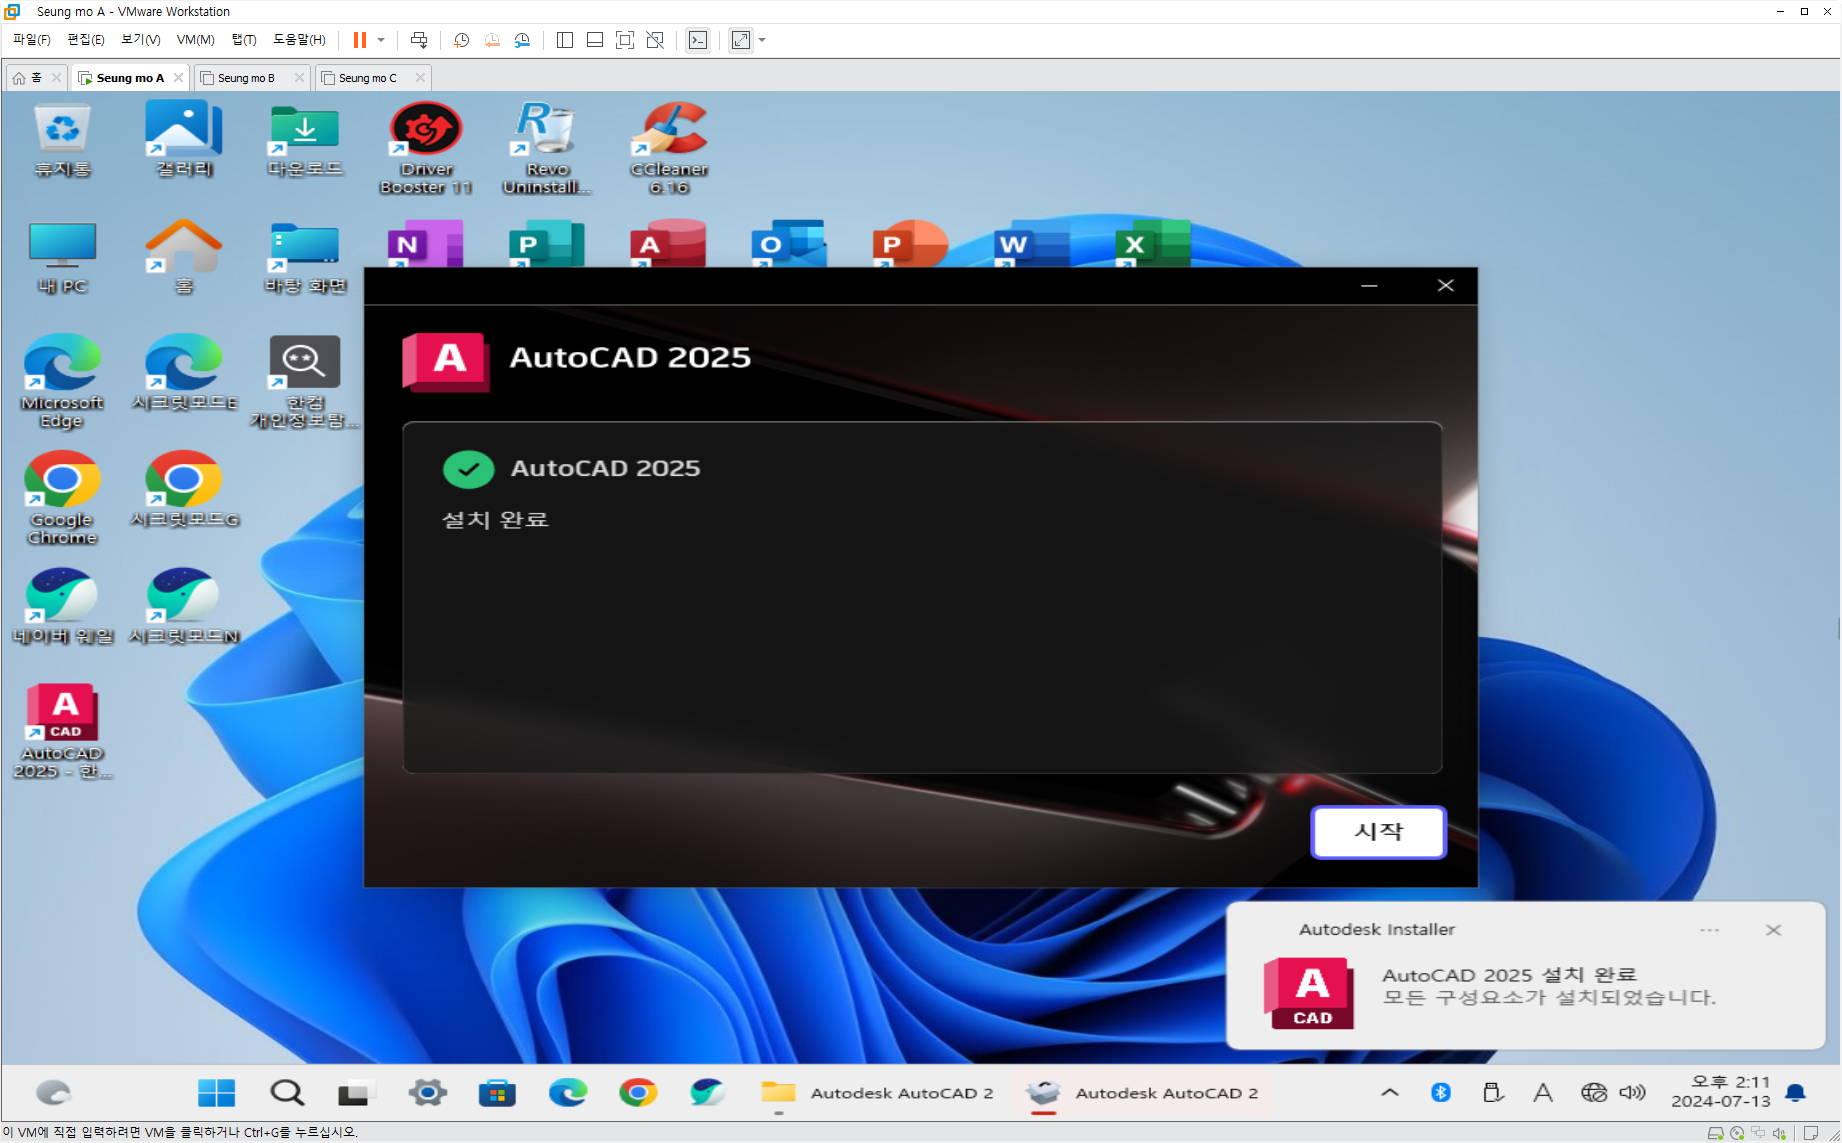
Task: Open VMware 파일(F) menu
Action: coord(31,40)
